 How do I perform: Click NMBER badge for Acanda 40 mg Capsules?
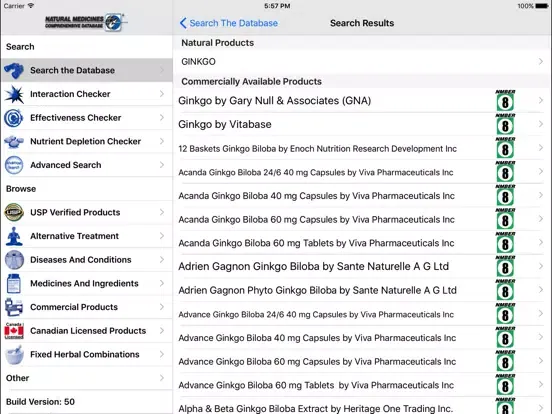tap(505, 195)
